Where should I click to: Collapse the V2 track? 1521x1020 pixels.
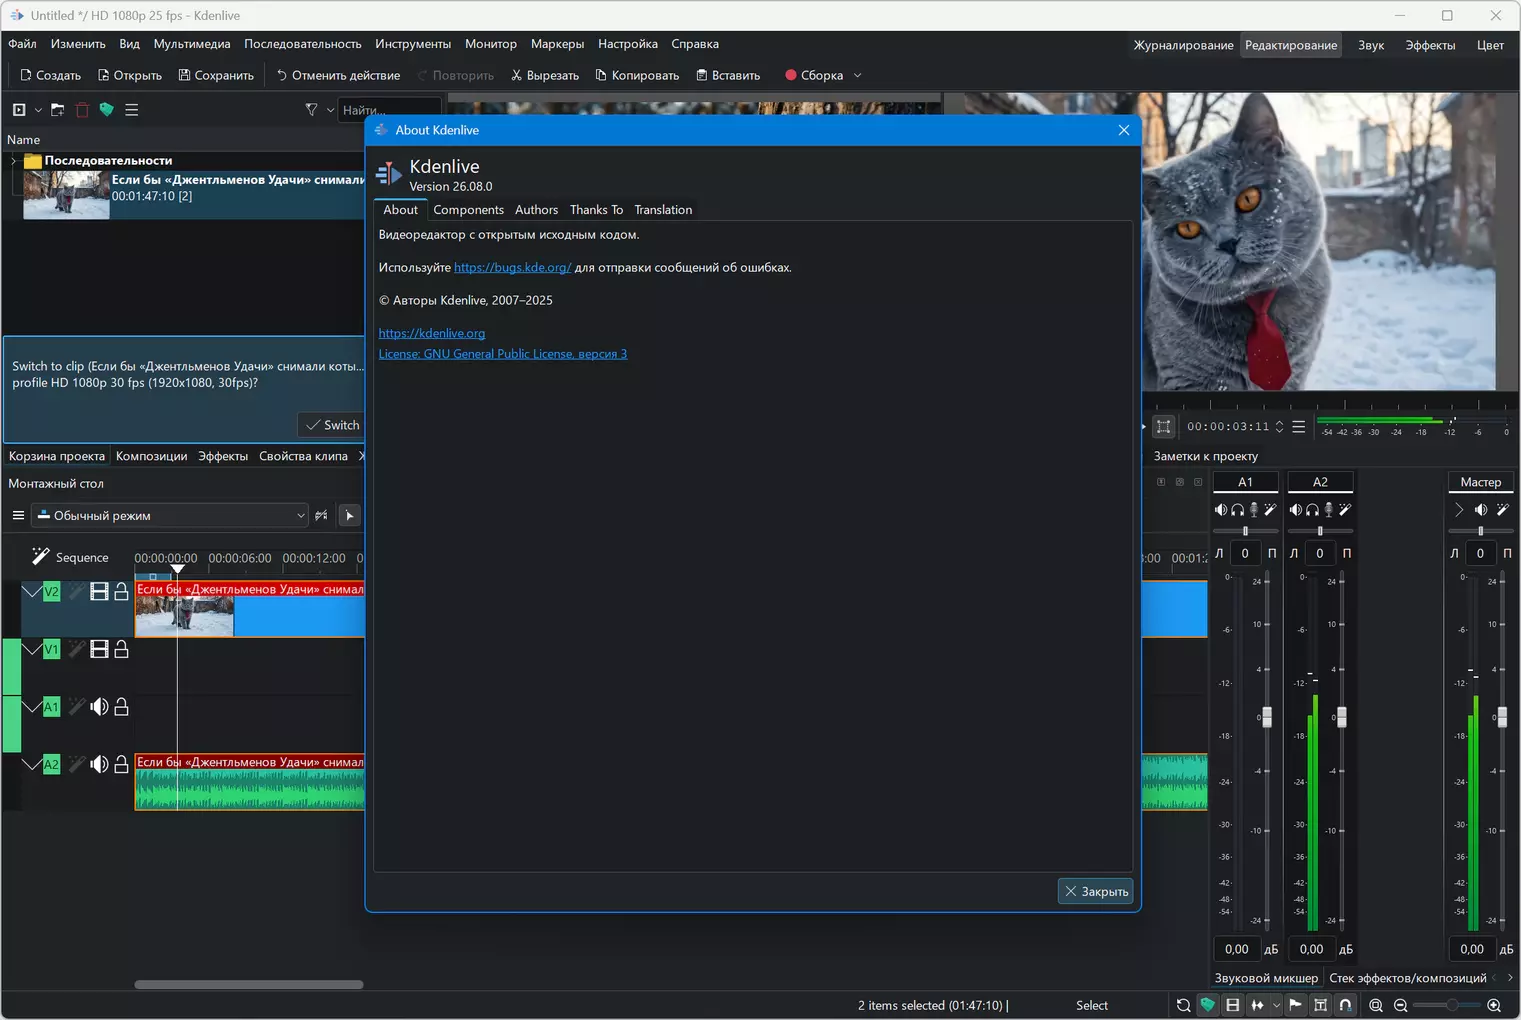(31, 592)
